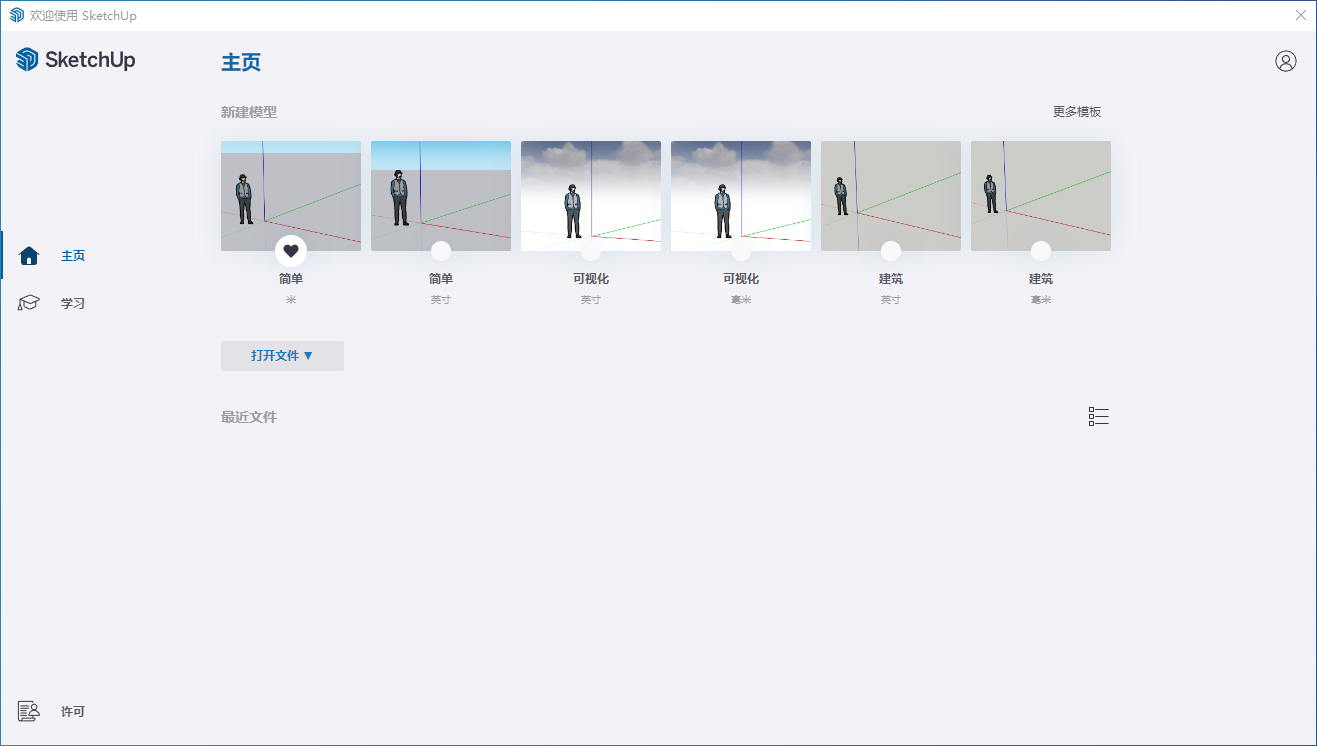Close the welcome window
Image resolution: width=1317 pixels, height=746 pixels.
1300,15
